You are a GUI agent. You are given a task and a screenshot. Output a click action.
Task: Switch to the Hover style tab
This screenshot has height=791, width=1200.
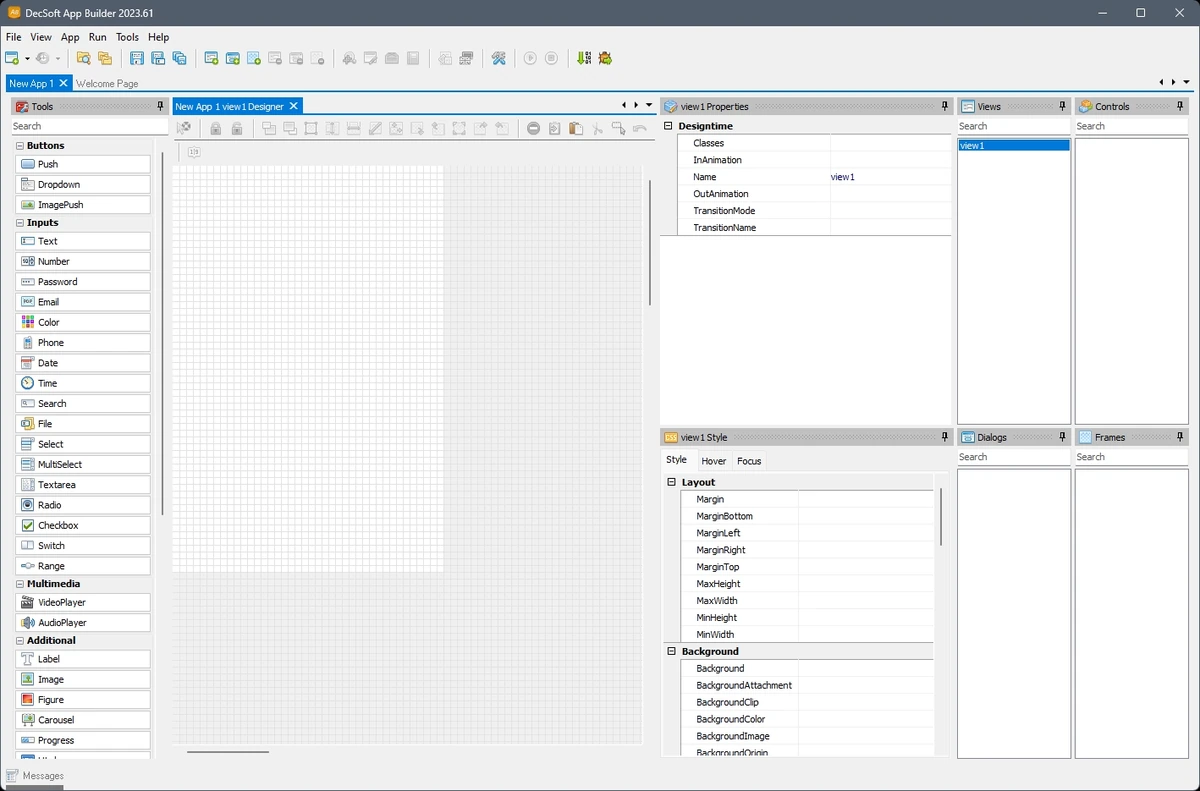point(714,461)
